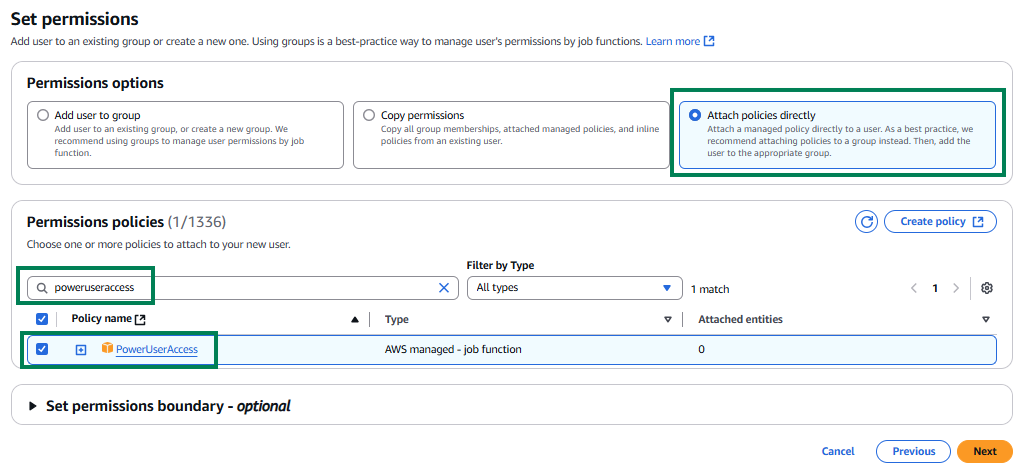The width and height of the screenshot is (1026, 470).
Task: Click the Next button
Action: [x=985, y=451]
